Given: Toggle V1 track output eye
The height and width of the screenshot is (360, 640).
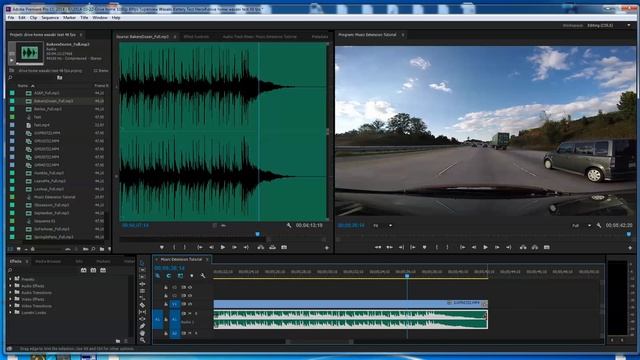Looking at the screenshot, I should (x=190, y=304).
